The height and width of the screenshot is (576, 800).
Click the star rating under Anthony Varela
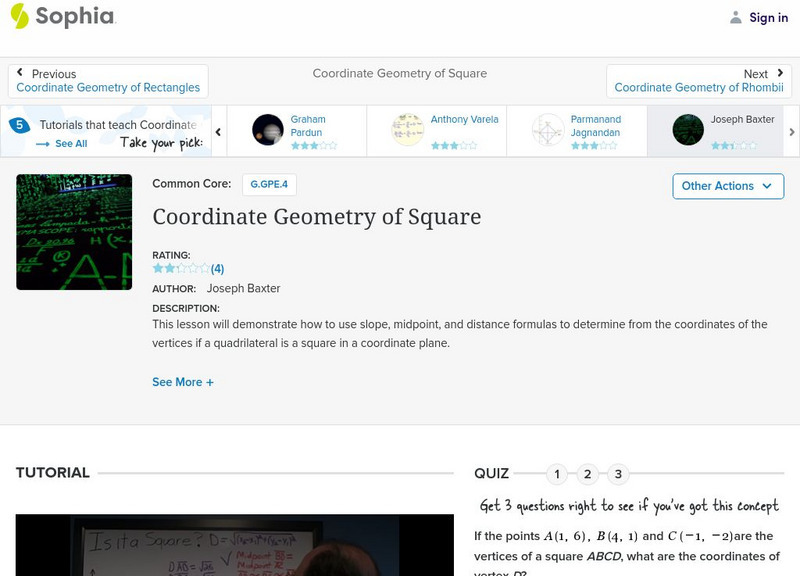tap(454, 146)
